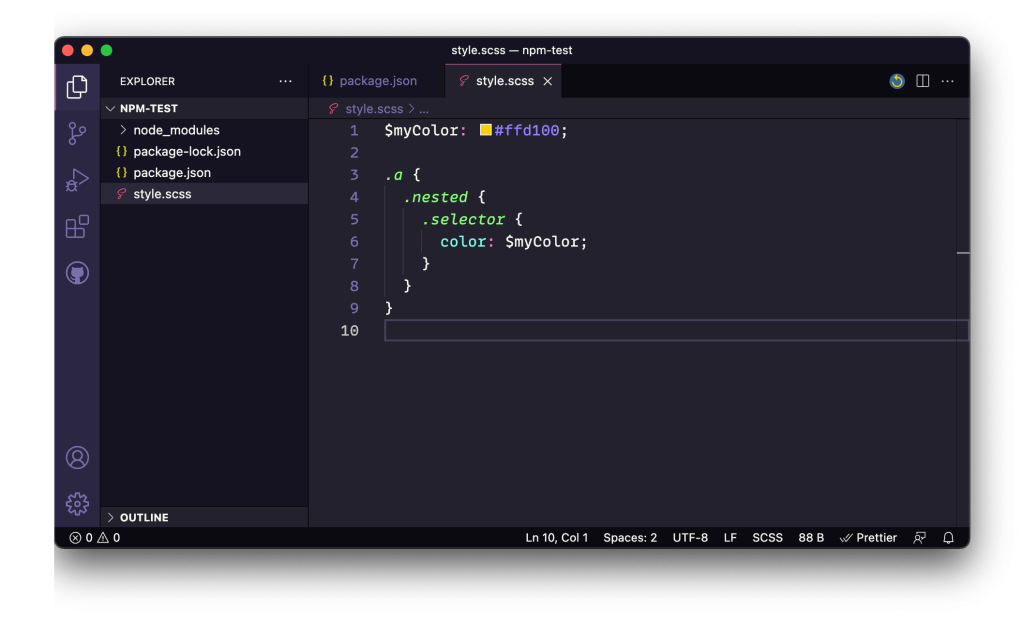Click the .selector text on line 5
The width and height of the screenshot is (1024, 620).
(463, 220)
